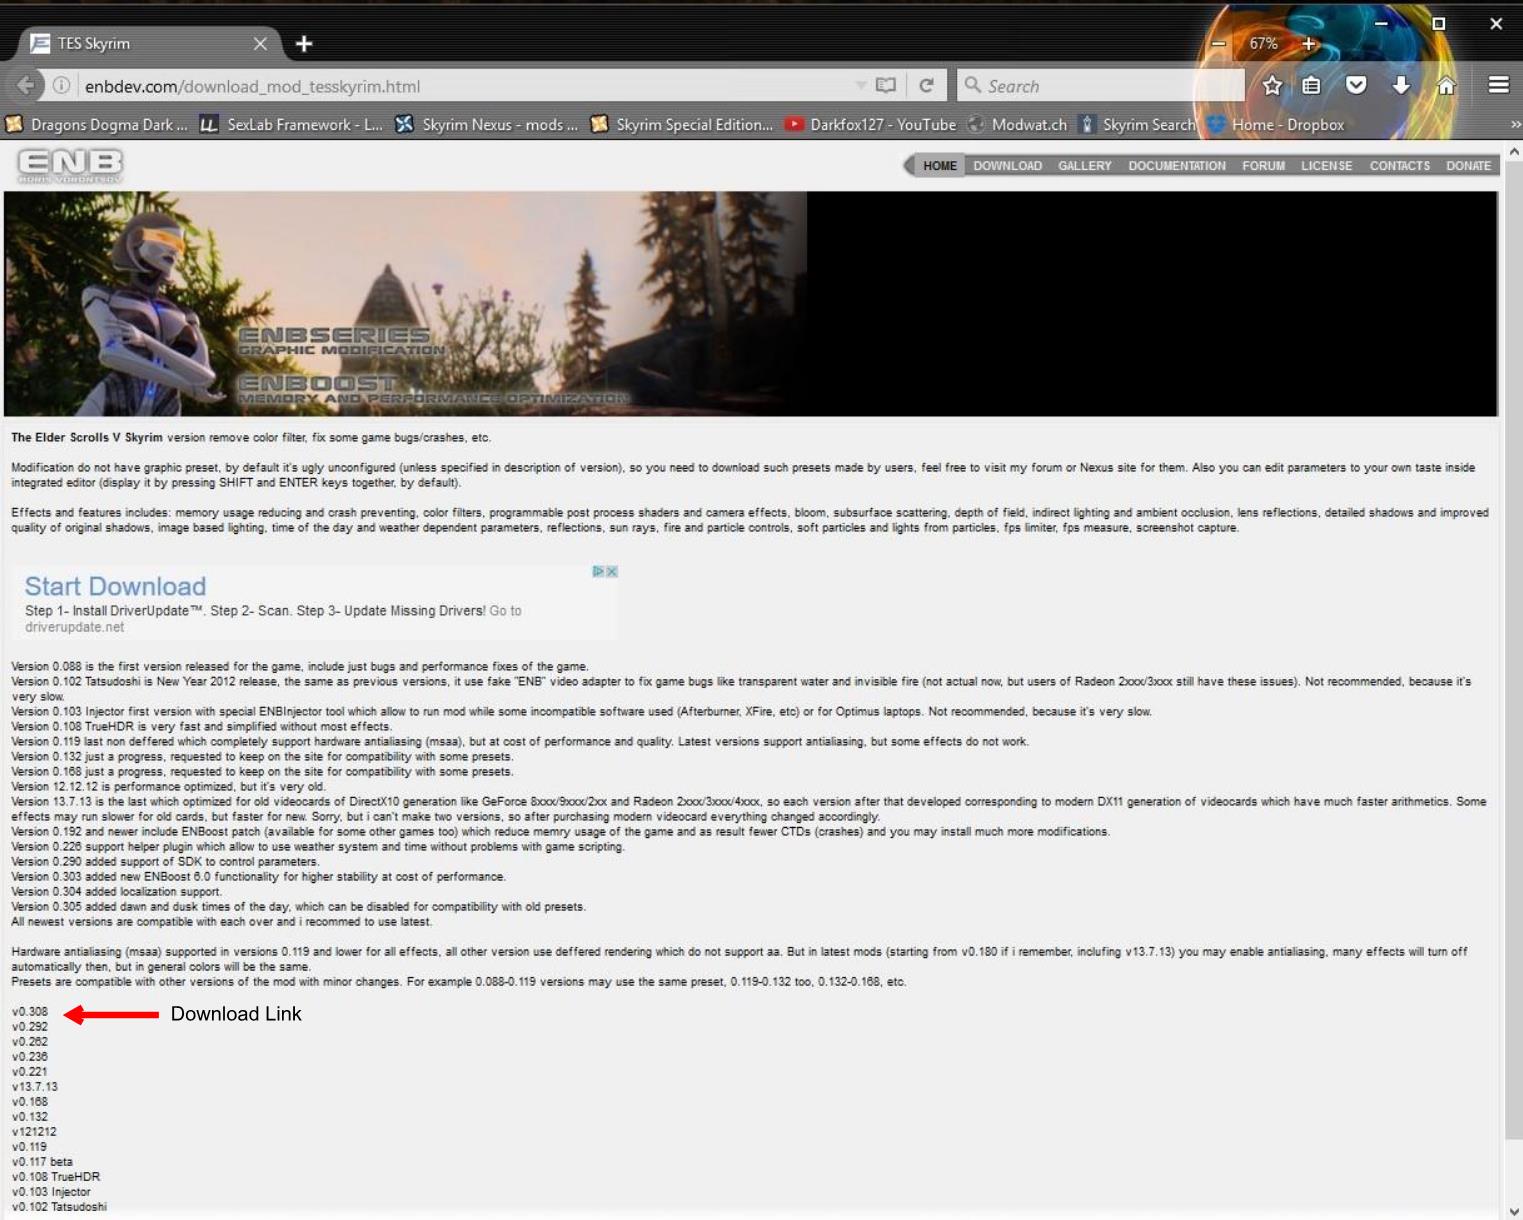Click the page scrollbar down arrow
1523x1220 pixels.
tap(1514, 1211)
